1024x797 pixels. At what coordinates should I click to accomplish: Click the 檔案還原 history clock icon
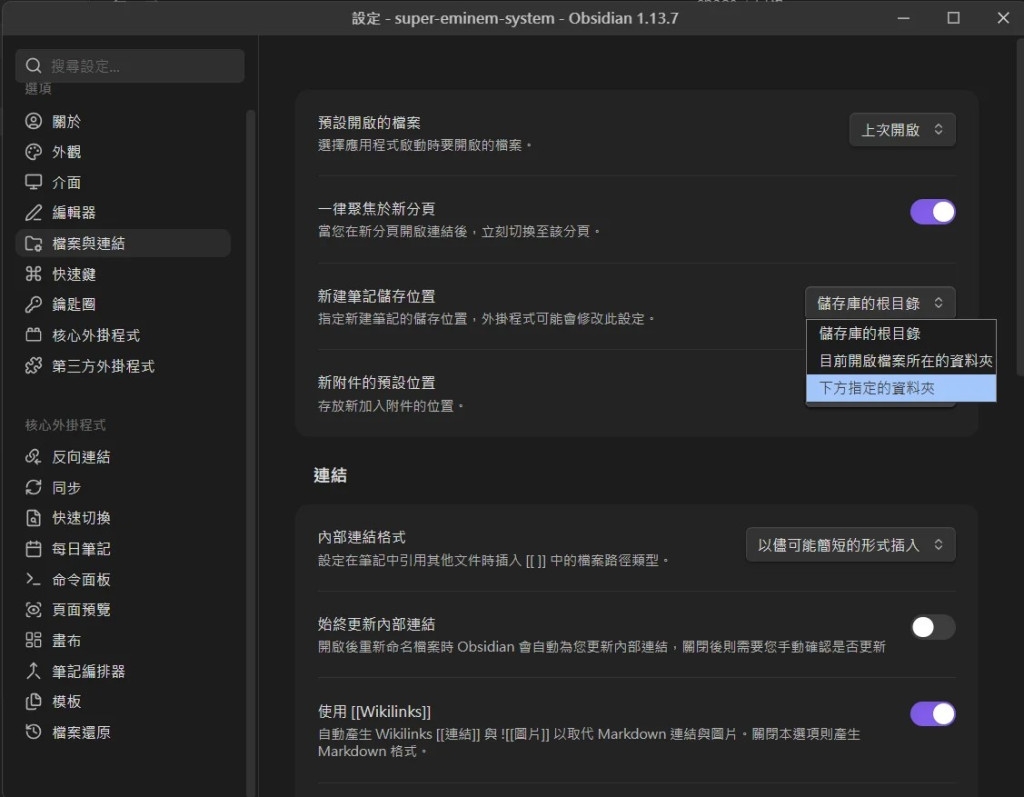pyautogui.click(x=33, y=732)
